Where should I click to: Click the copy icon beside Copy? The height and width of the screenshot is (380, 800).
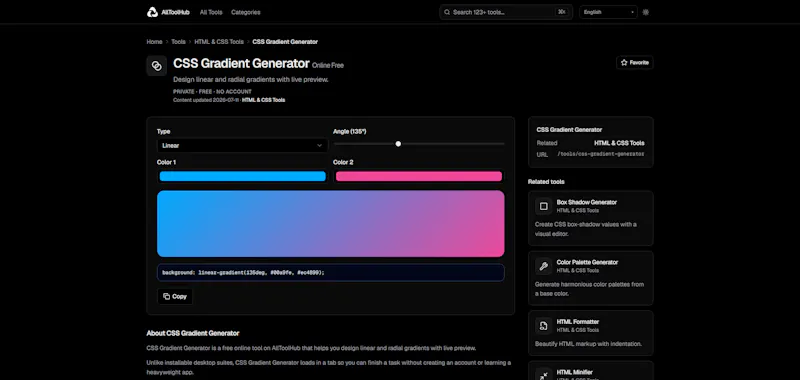(166, 296)
